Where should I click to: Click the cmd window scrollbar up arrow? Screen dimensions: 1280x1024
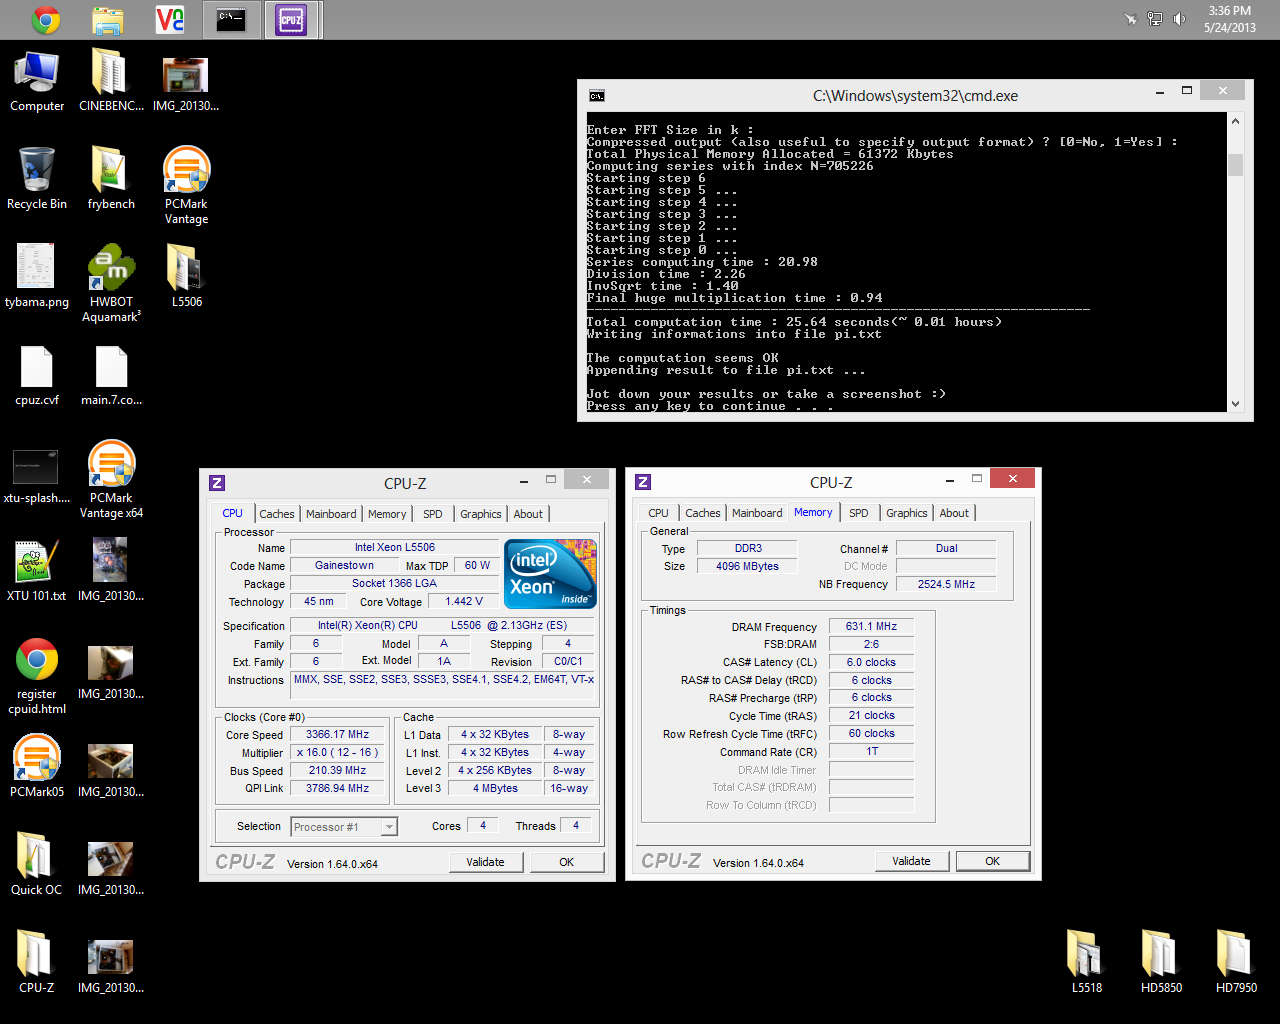(x=1236, y=121)
